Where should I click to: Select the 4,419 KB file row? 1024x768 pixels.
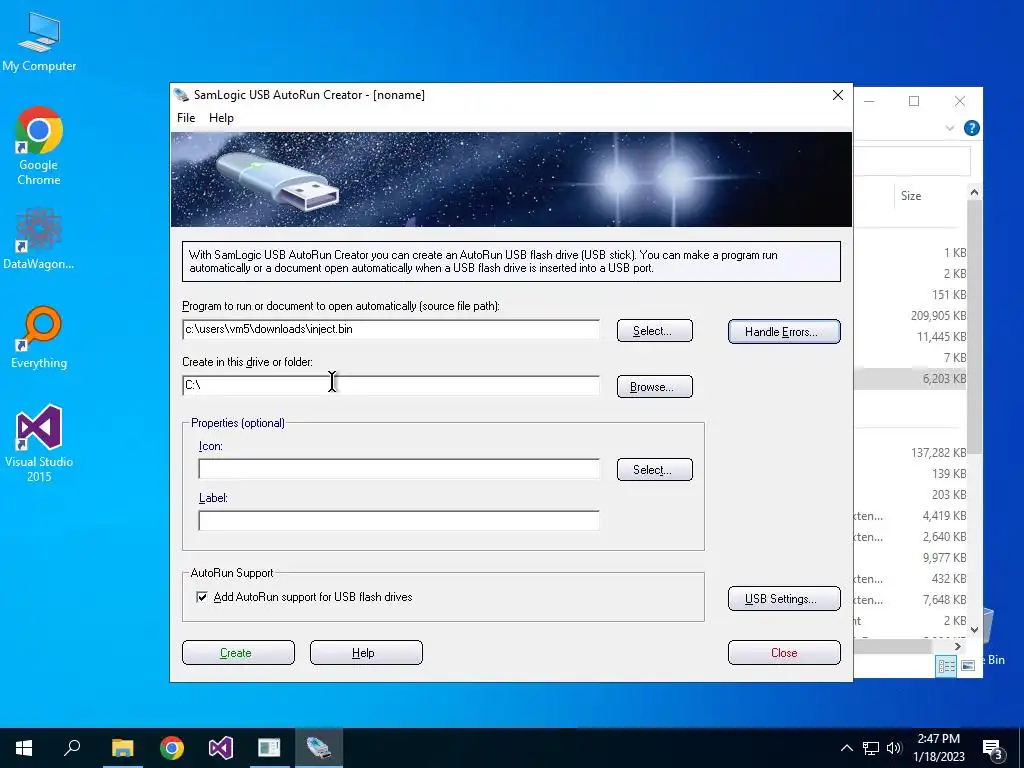click(x=910, y=516)
